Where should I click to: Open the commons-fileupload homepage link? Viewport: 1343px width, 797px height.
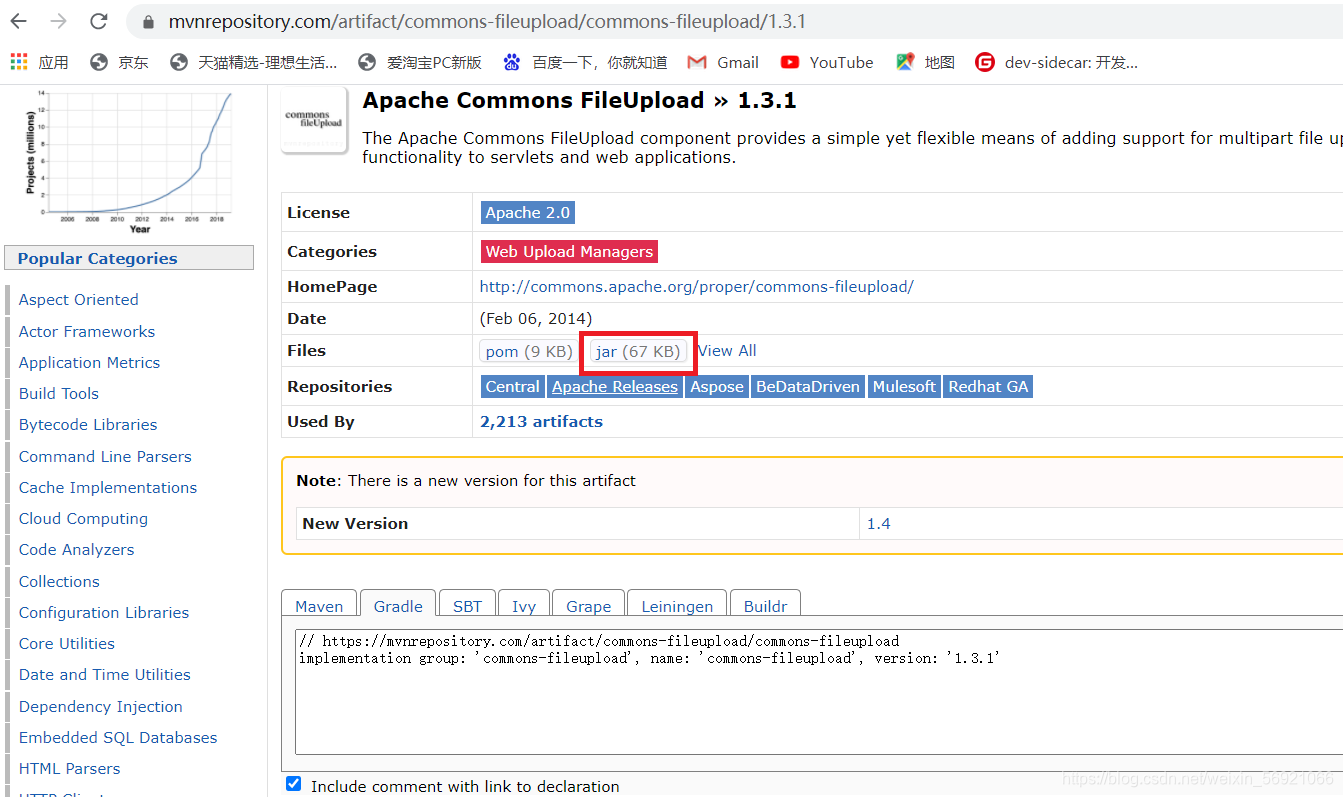[x=697, y=286]
